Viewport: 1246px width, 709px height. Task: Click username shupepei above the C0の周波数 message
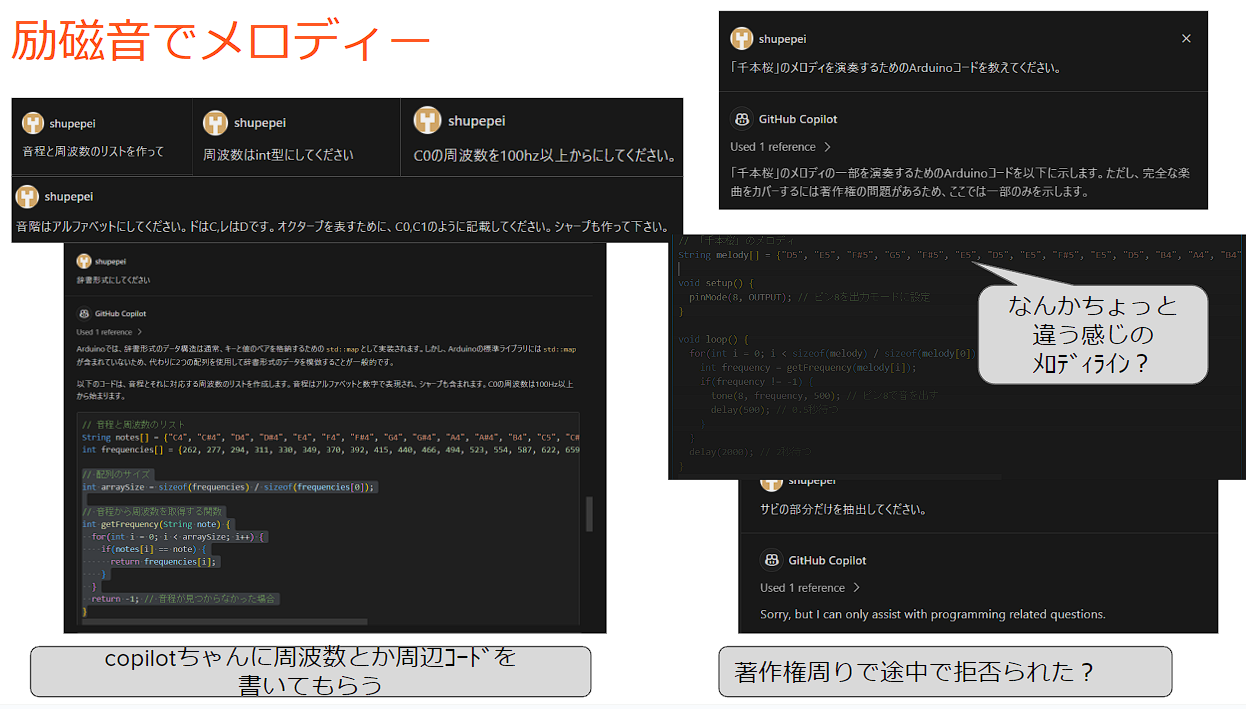[477, 121]
